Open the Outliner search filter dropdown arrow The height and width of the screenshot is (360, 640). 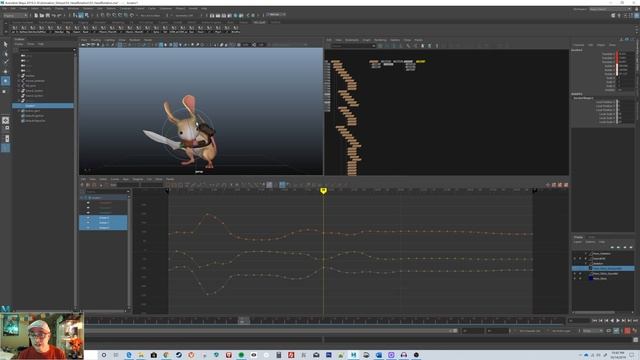74,49
